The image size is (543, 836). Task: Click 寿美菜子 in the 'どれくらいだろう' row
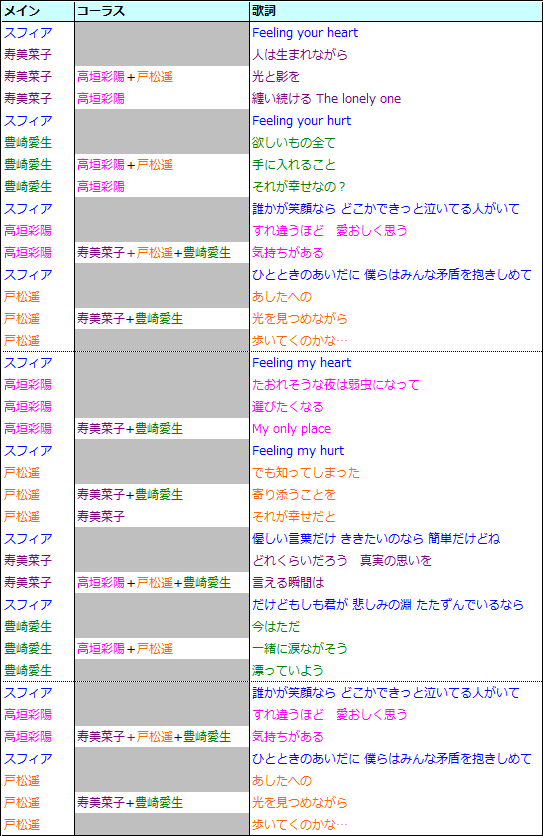[28, 560]
